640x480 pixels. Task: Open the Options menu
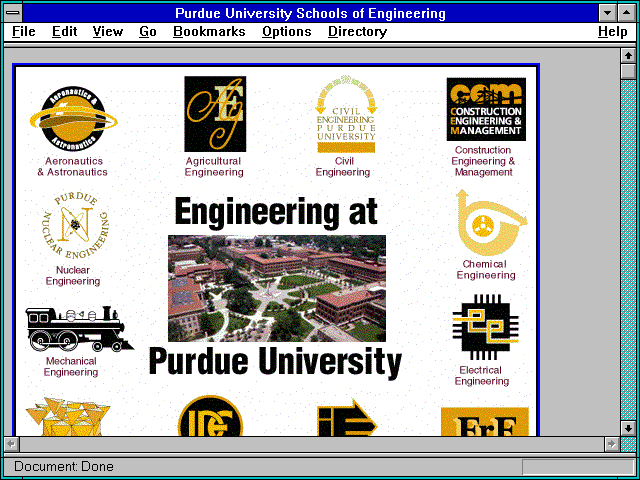[287, 32]
